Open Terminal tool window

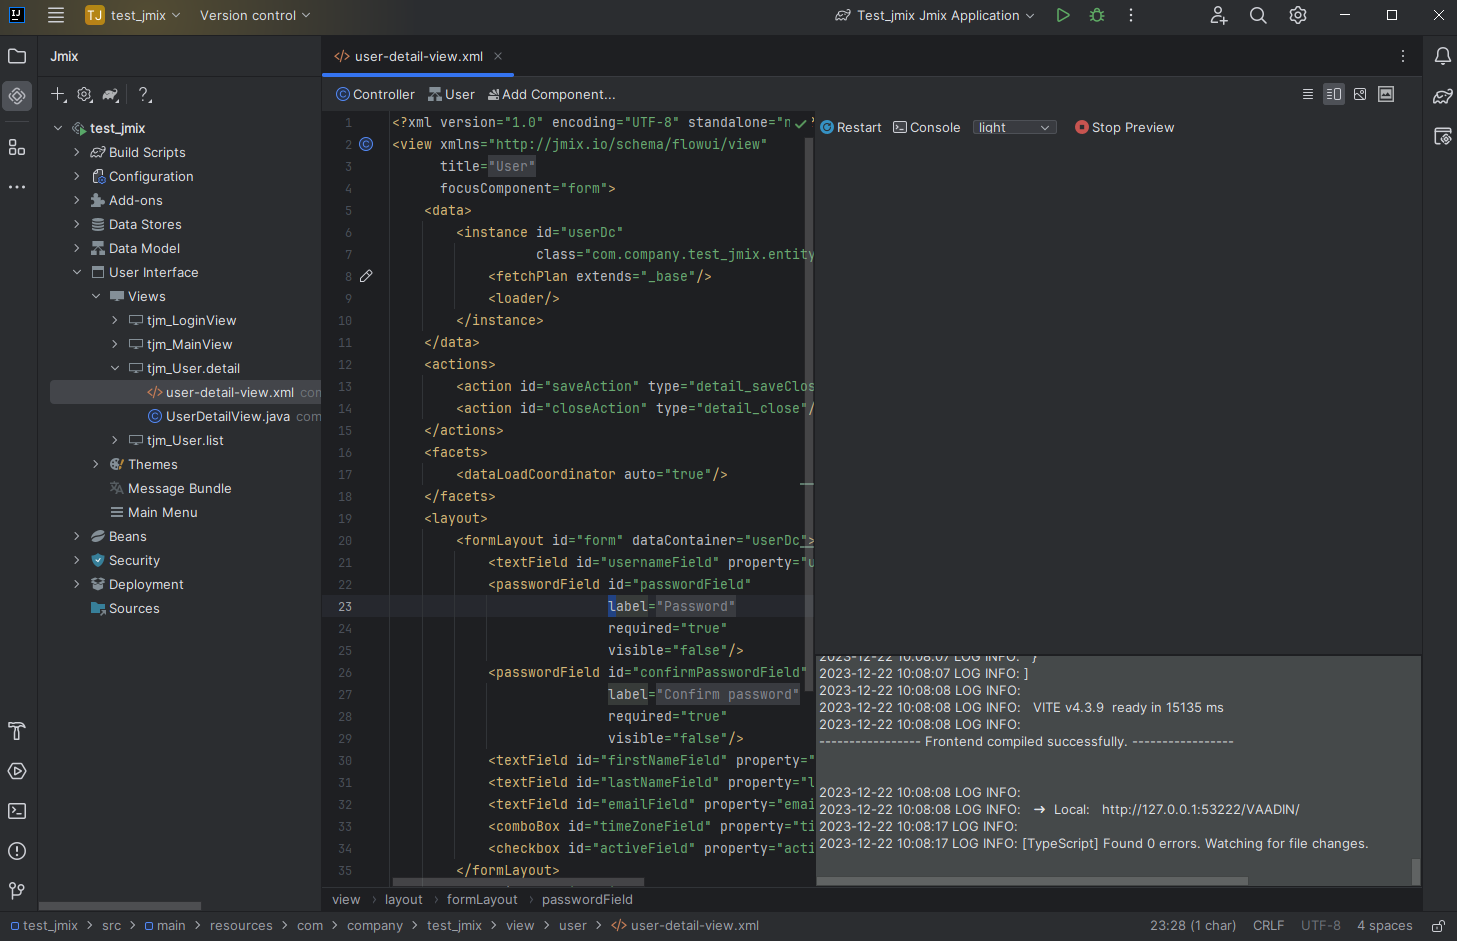(17, 811)
